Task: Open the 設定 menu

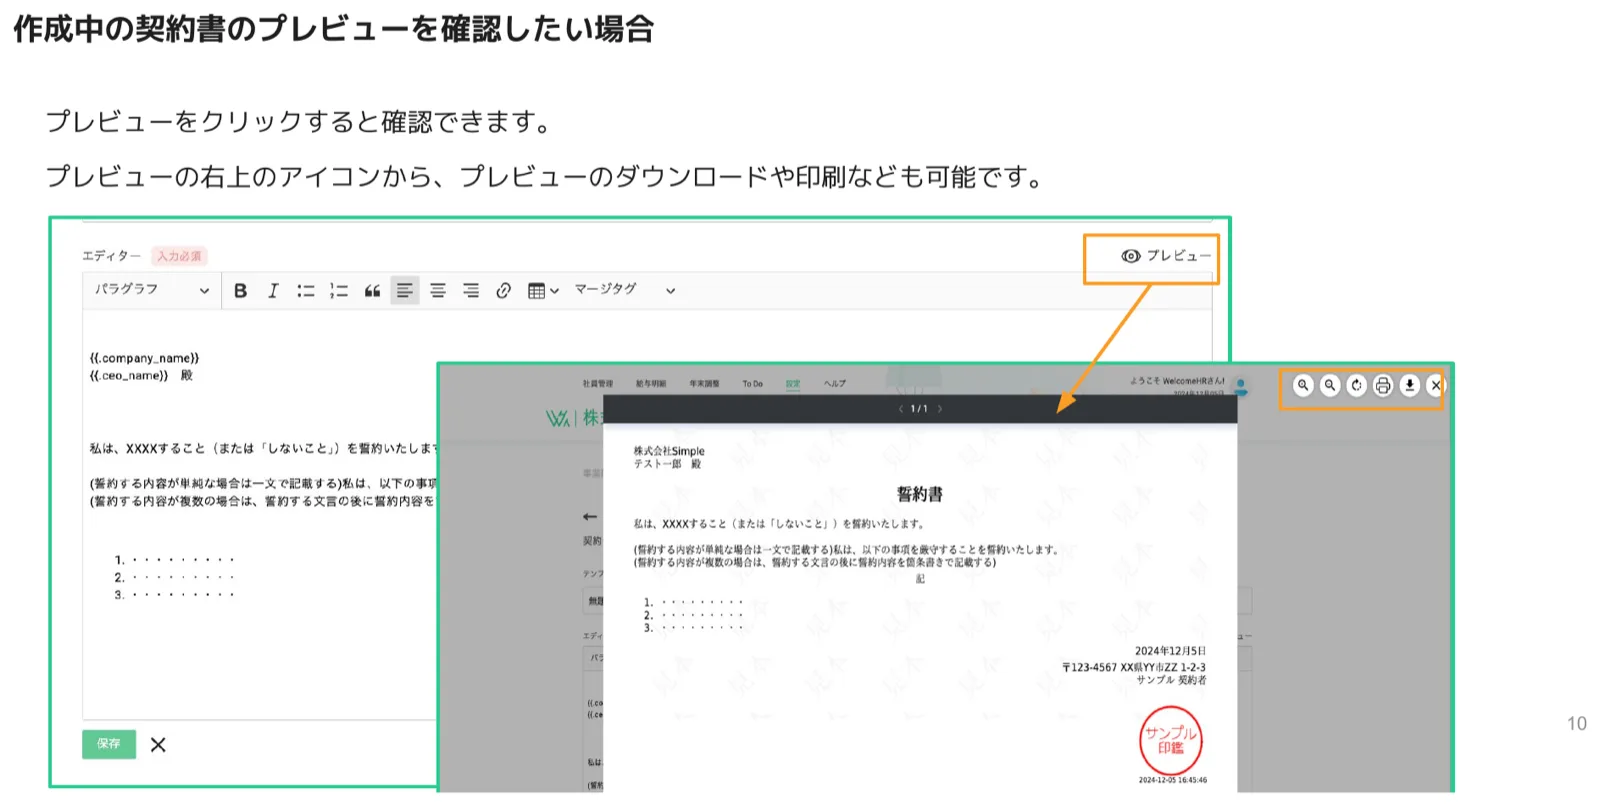Action: 793,384
